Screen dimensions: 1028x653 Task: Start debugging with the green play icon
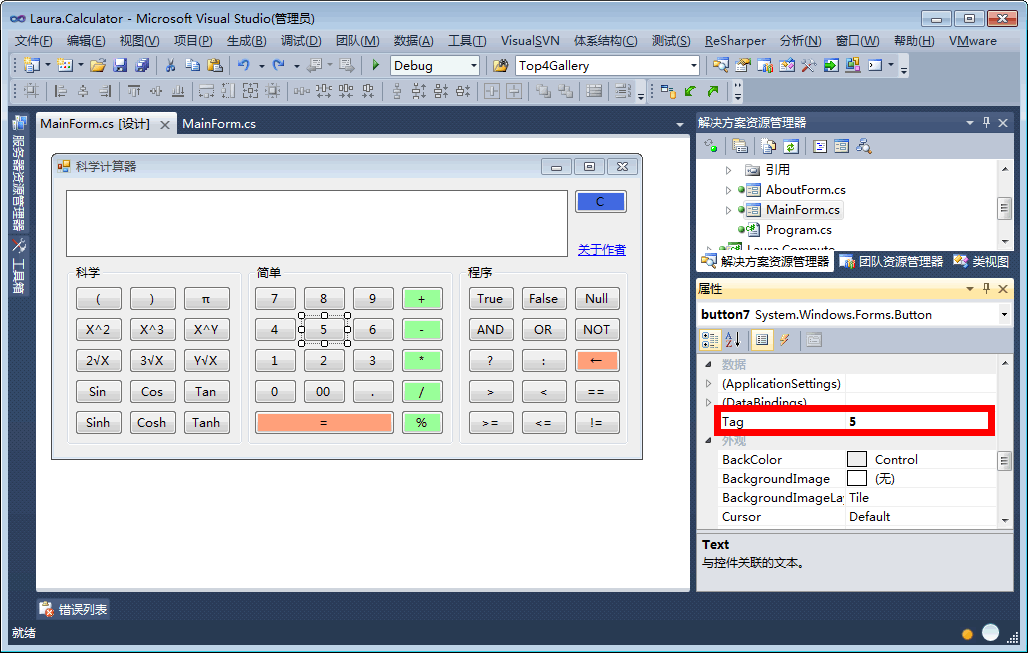376,66
